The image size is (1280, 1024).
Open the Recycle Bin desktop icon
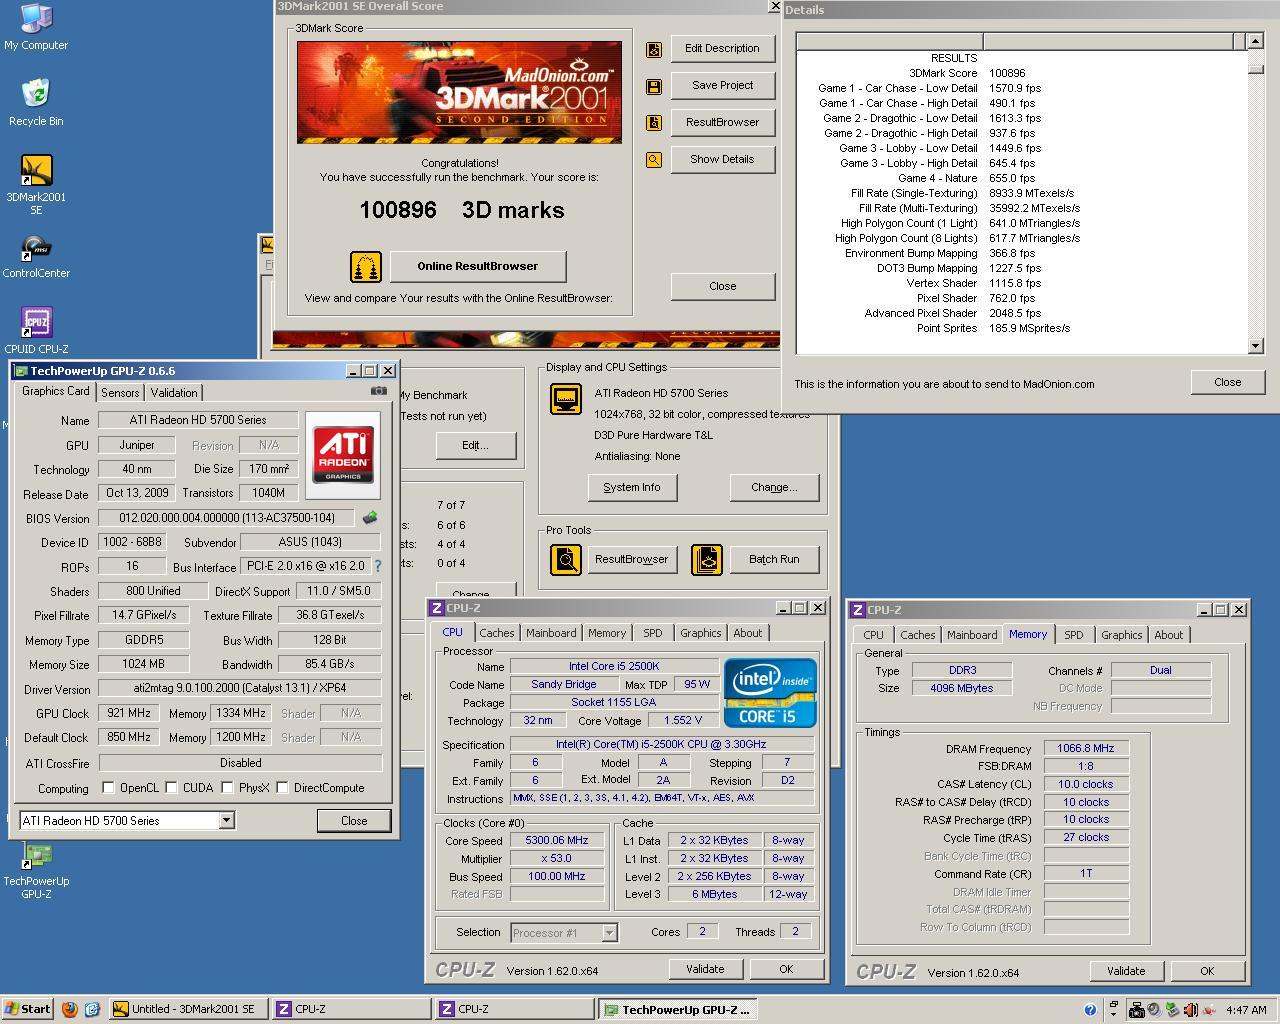[x=36, y=103]
